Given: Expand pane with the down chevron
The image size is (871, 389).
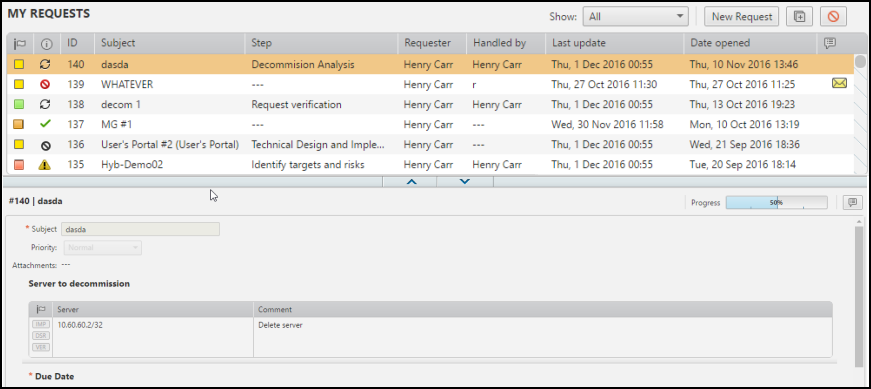Looking at the screenshot, I should click(465, 181).
